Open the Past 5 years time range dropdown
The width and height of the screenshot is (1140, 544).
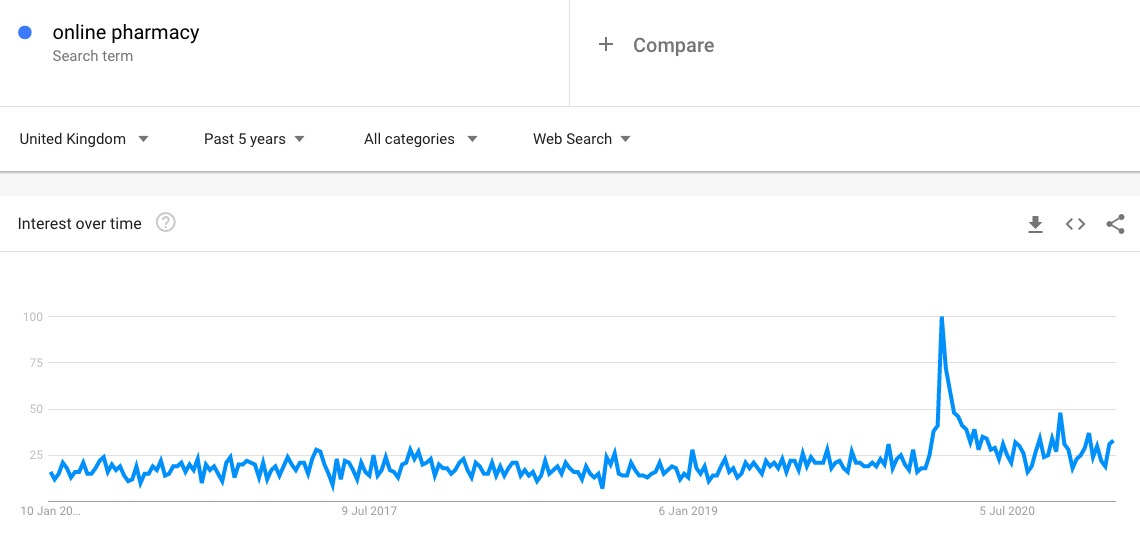(254, 139)
